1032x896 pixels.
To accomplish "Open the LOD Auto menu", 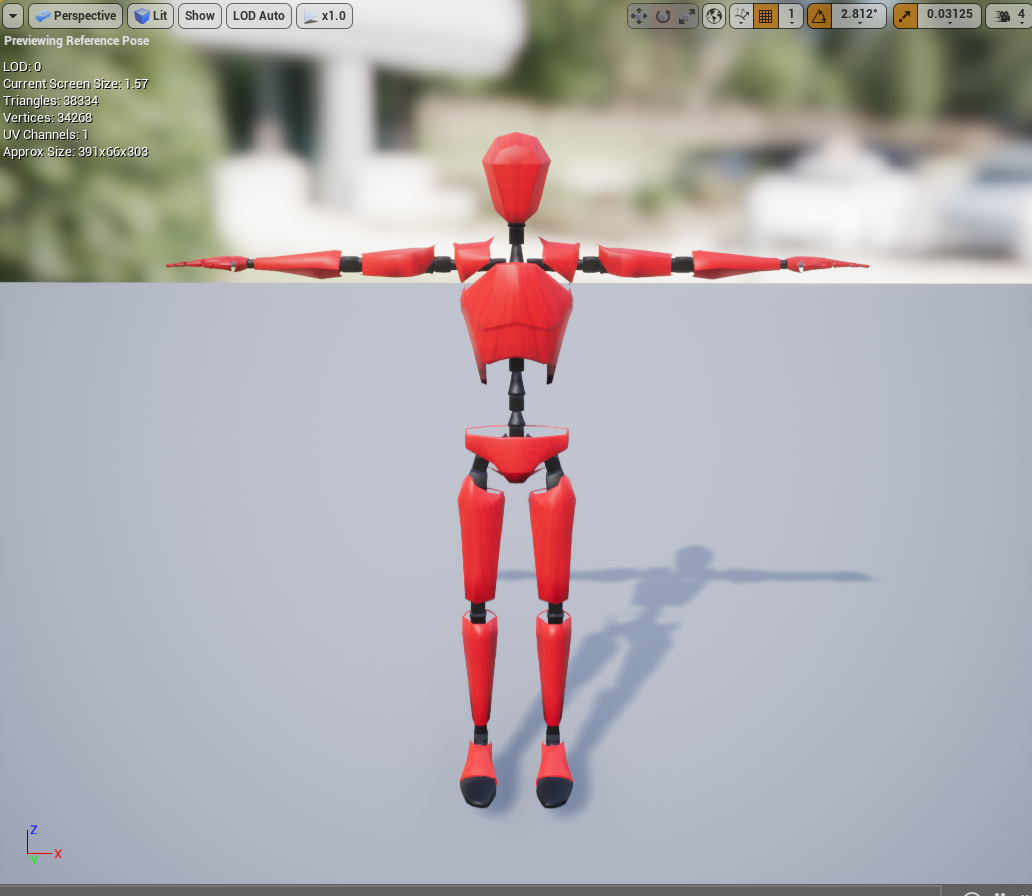I will point(259,16).
